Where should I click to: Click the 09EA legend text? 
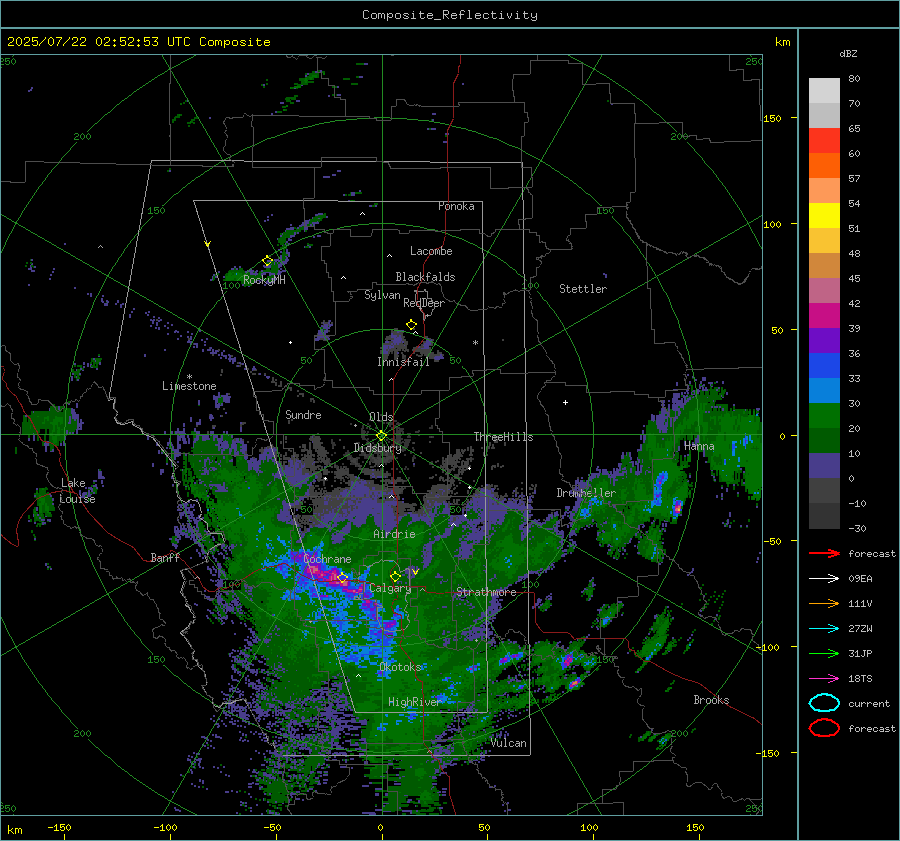click(x=860, y=579)
